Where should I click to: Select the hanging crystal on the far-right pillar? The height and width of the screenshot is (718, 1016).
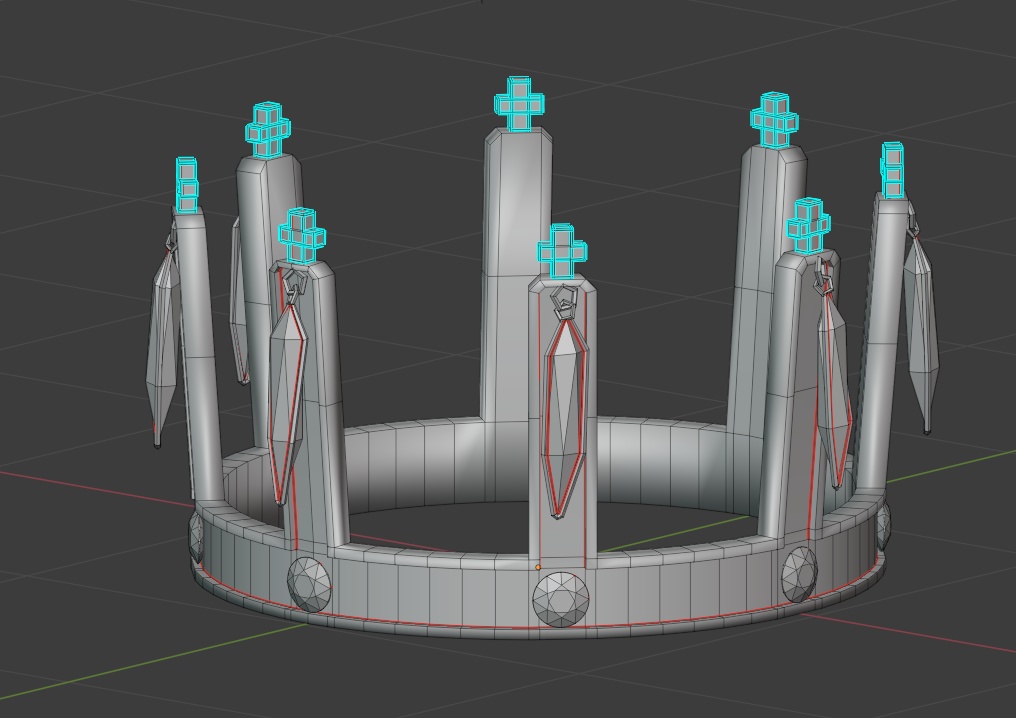921,334
